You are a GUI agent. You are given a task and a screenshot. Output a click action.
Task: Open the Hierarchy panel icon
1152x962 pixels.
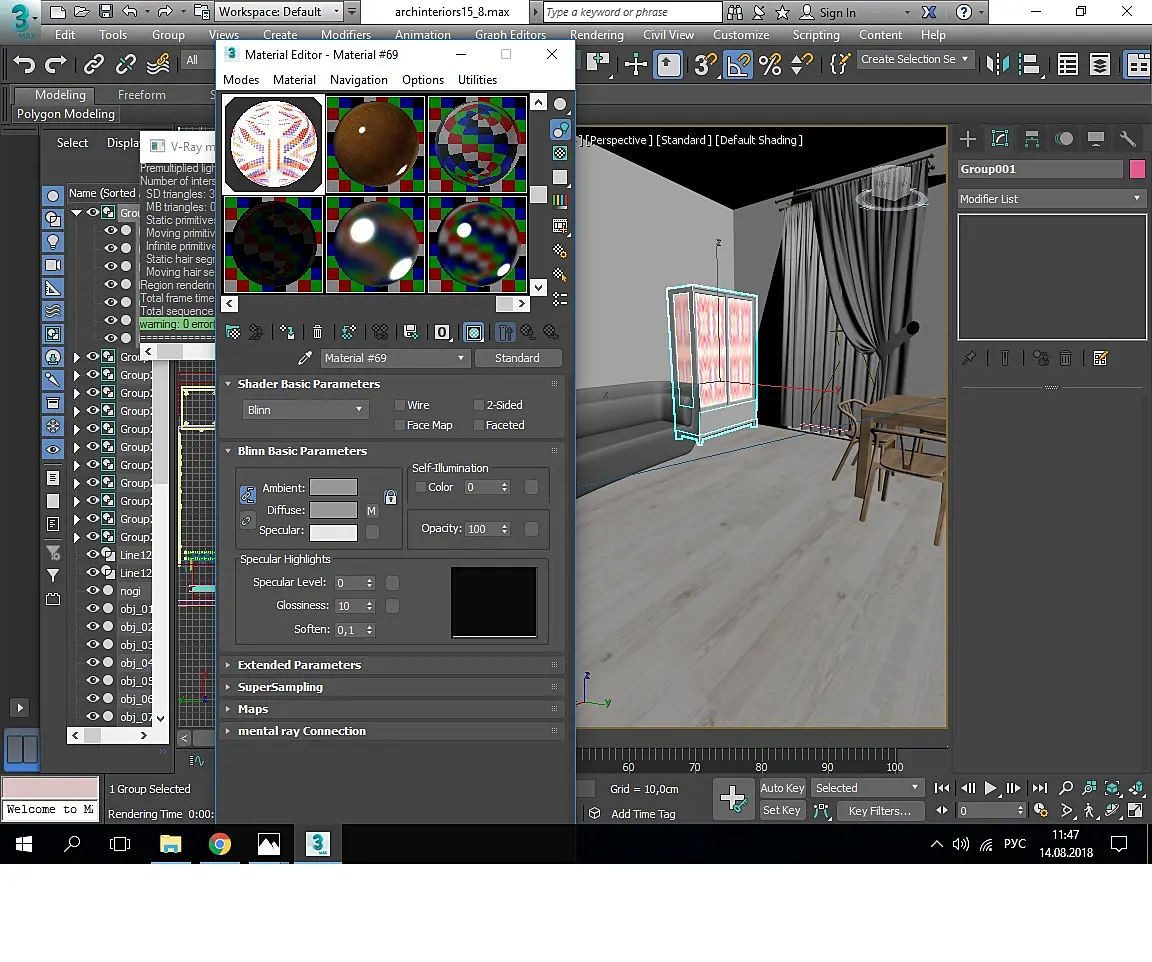[1032, 138]
